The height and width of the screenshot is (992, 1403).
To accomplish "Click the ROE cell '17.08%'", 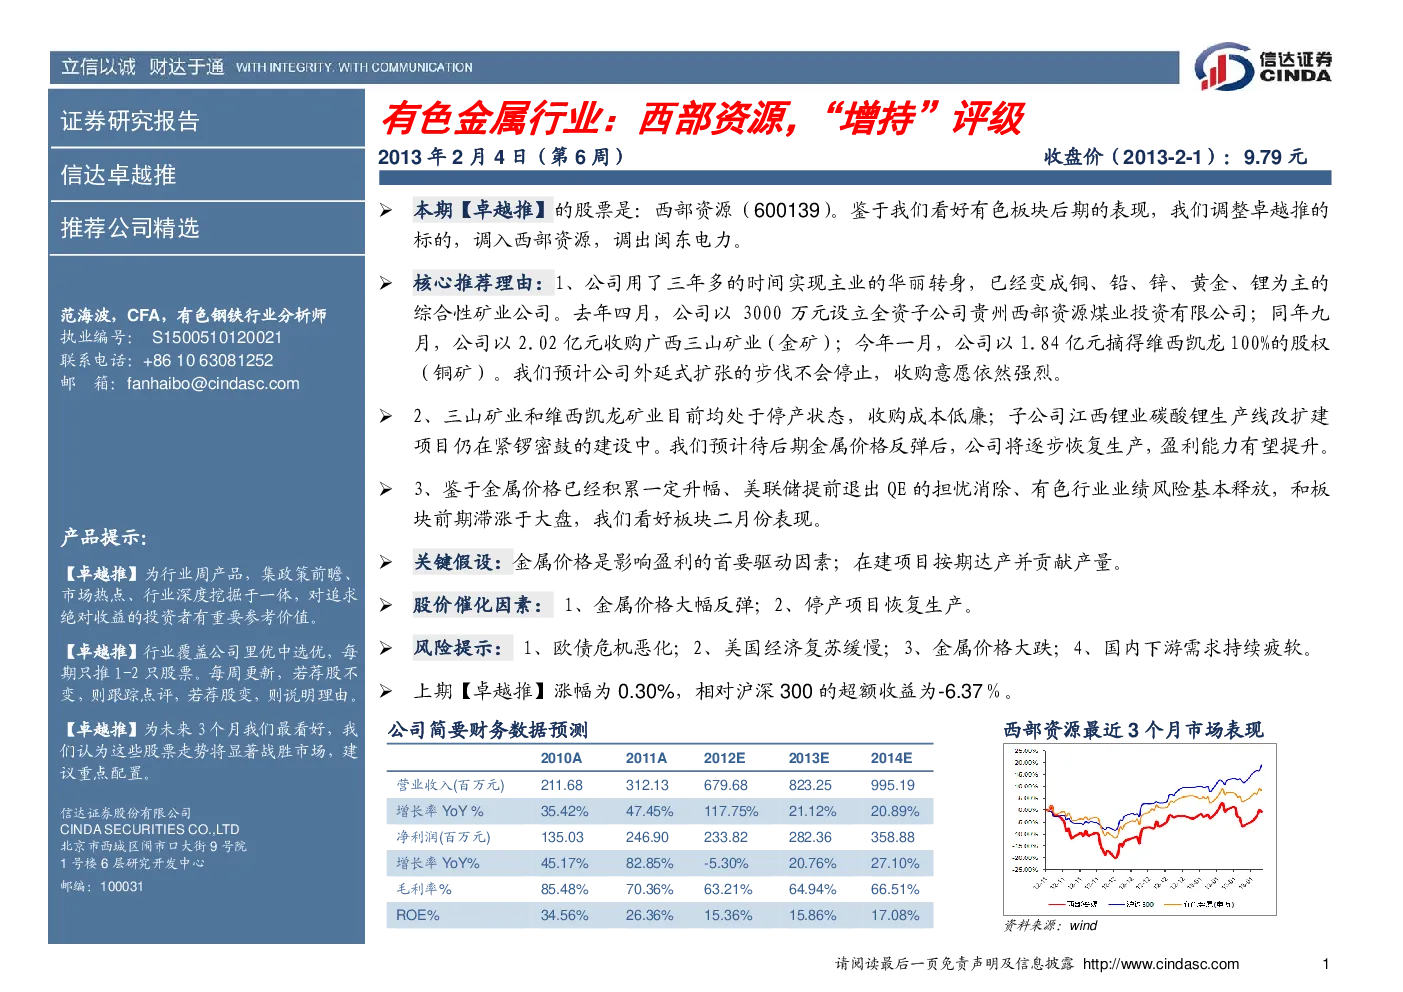I will (x=895, y=915).
